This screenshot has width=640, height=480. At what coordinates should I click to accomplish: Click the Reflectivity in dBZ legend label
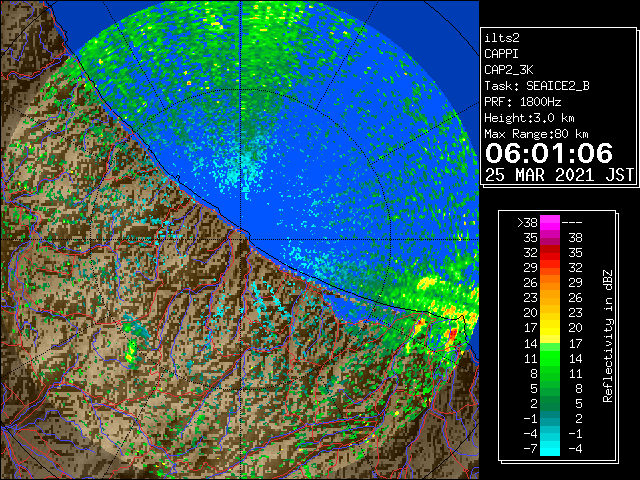click(608, 336)
